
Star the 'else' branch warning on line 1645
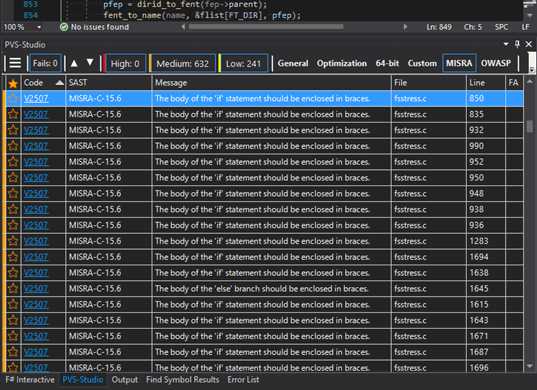tap(13, 289)
